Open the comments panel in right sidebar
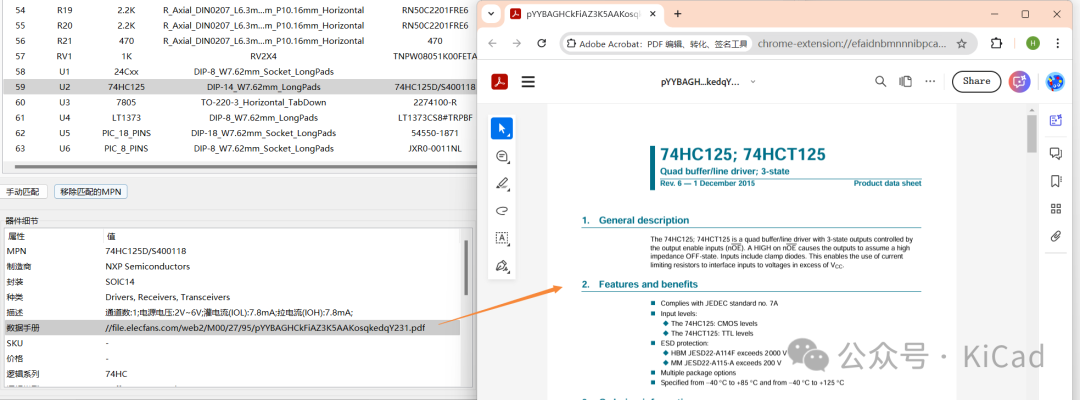 (x=1055, y=153)
